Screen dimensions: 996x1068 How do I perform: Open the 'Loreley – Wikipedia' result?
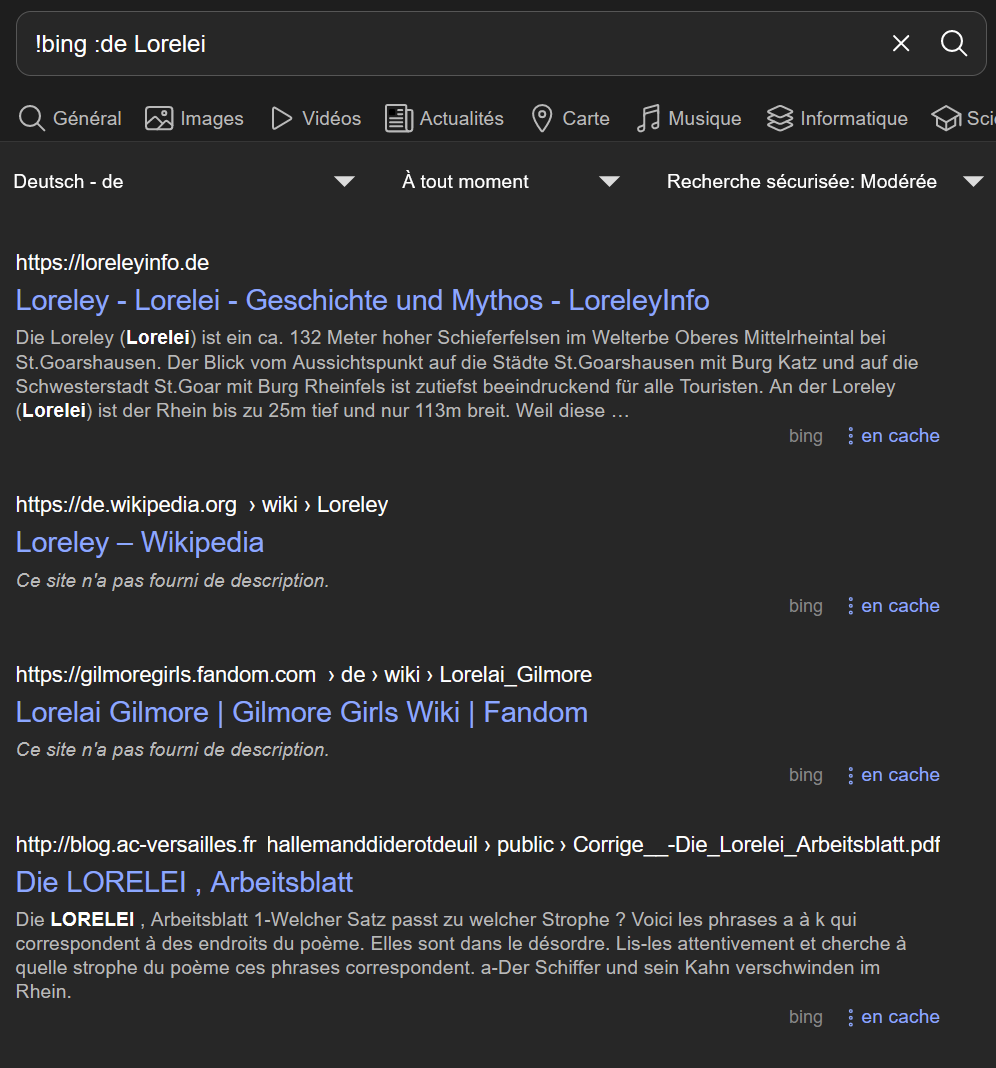[x=140, y=542]
